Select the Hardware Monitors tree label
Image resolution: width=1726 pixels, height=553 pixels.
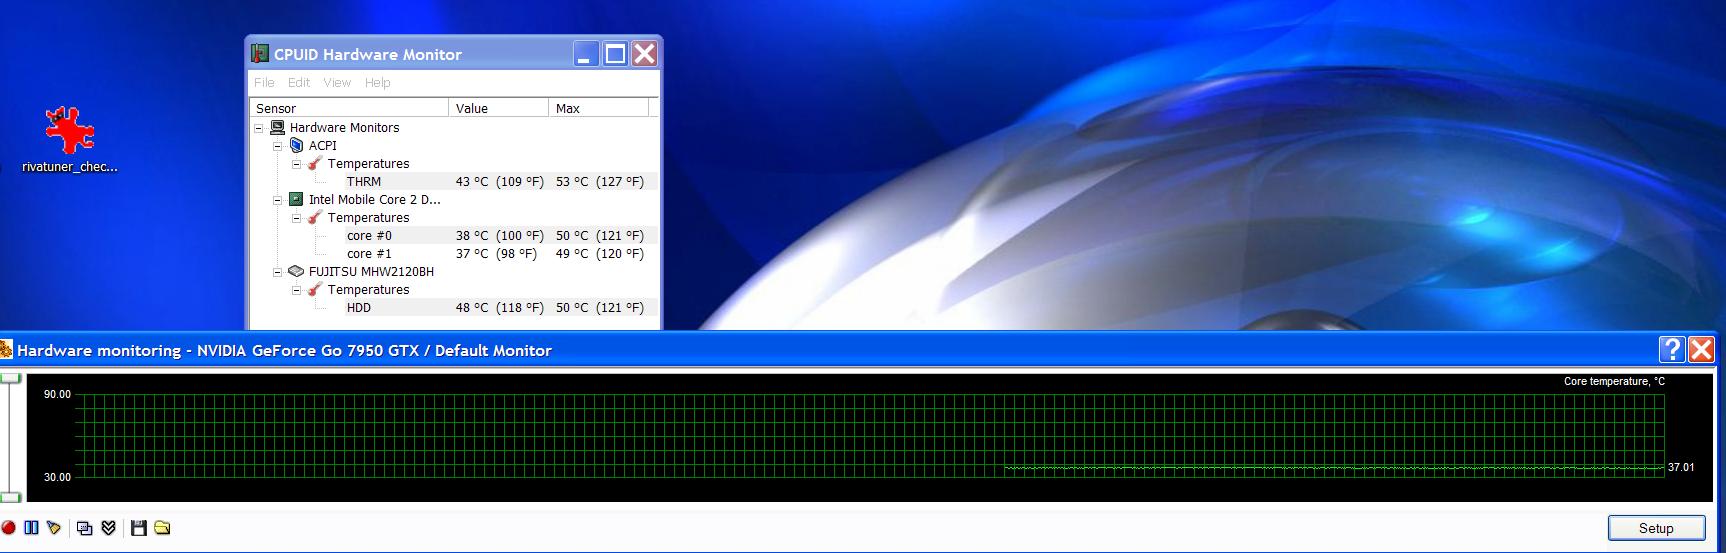(344, 127)
